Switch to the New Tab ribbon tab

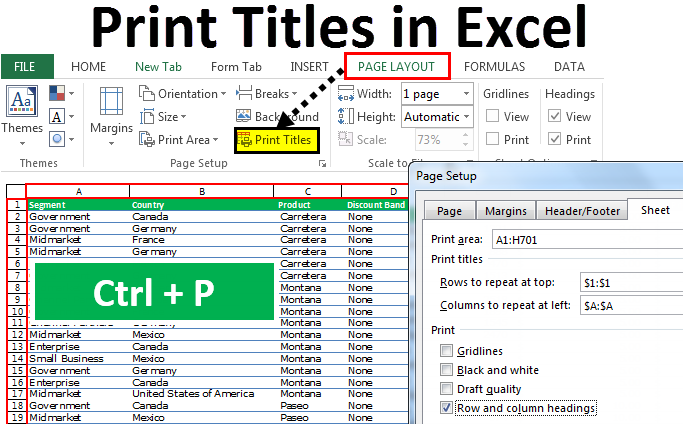point(158,67)
